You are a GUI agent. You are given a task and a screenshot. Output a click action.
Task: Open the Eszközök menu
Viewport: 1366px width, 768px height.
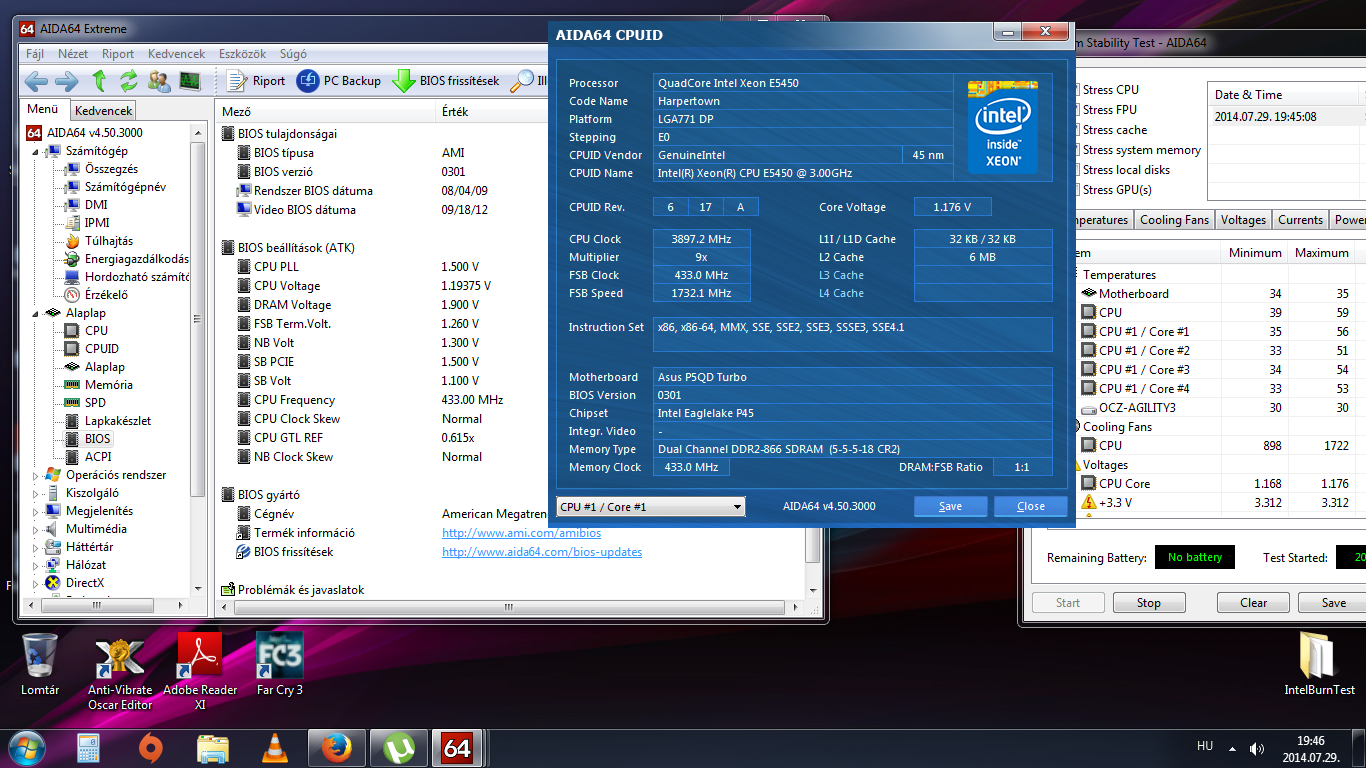coord(243,54)
